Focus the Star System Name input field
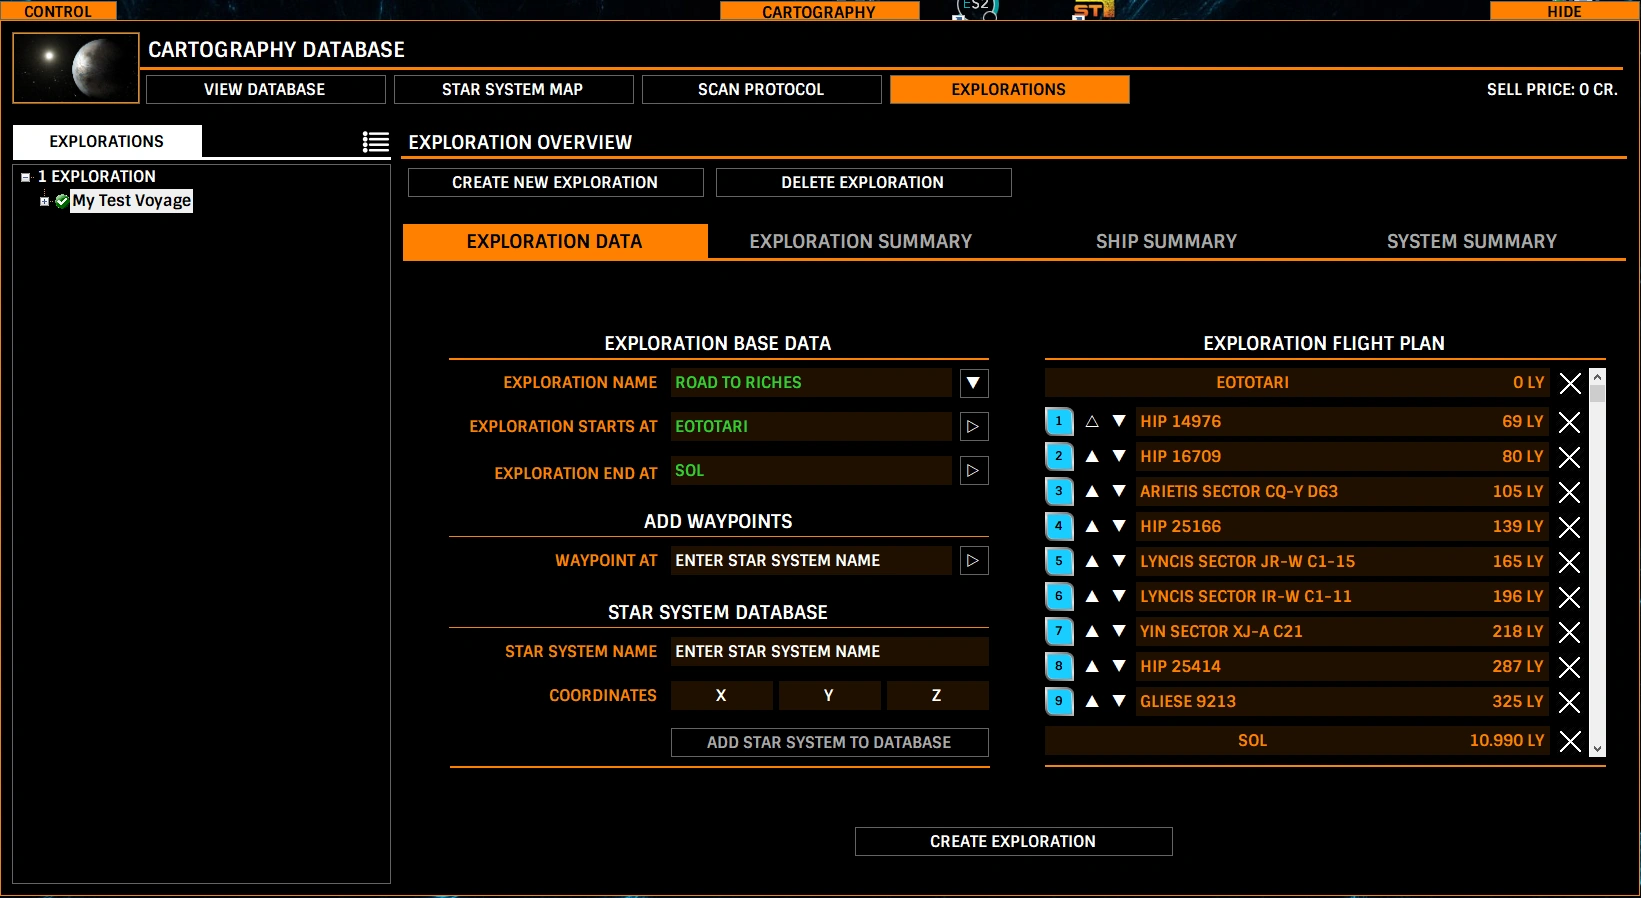This screenshot has width=1641, height=898. tap(829, 651)
